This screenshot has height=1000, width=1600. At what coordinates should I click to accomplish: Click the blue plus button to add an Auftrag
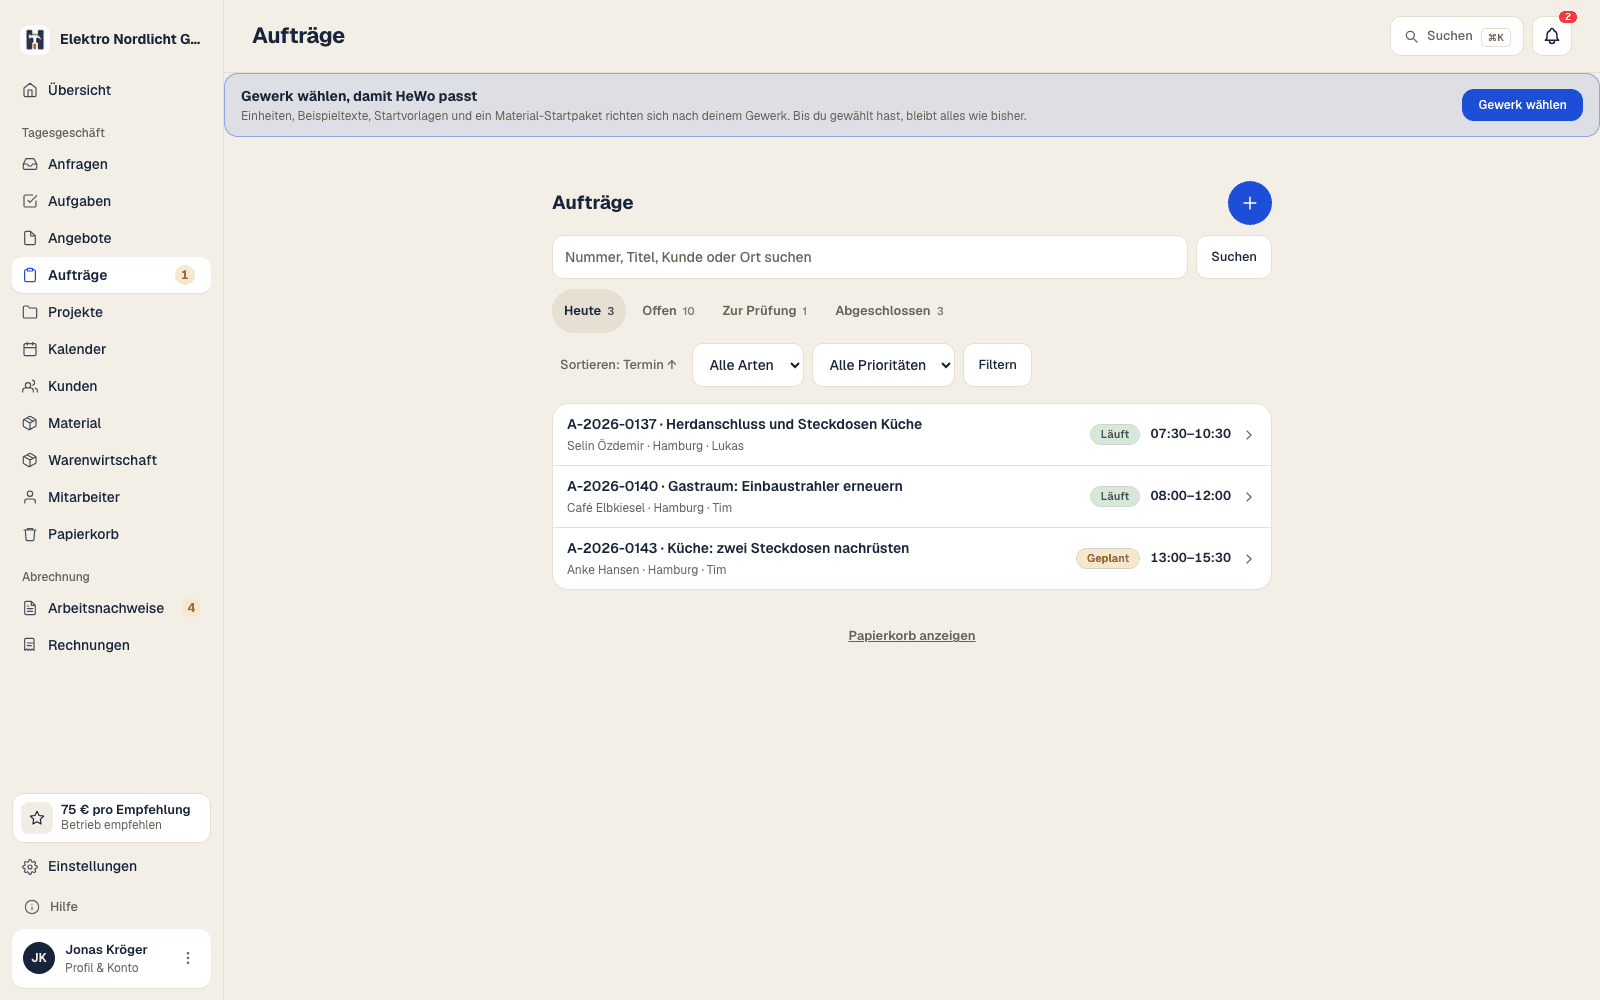(x=1250, y=203)
